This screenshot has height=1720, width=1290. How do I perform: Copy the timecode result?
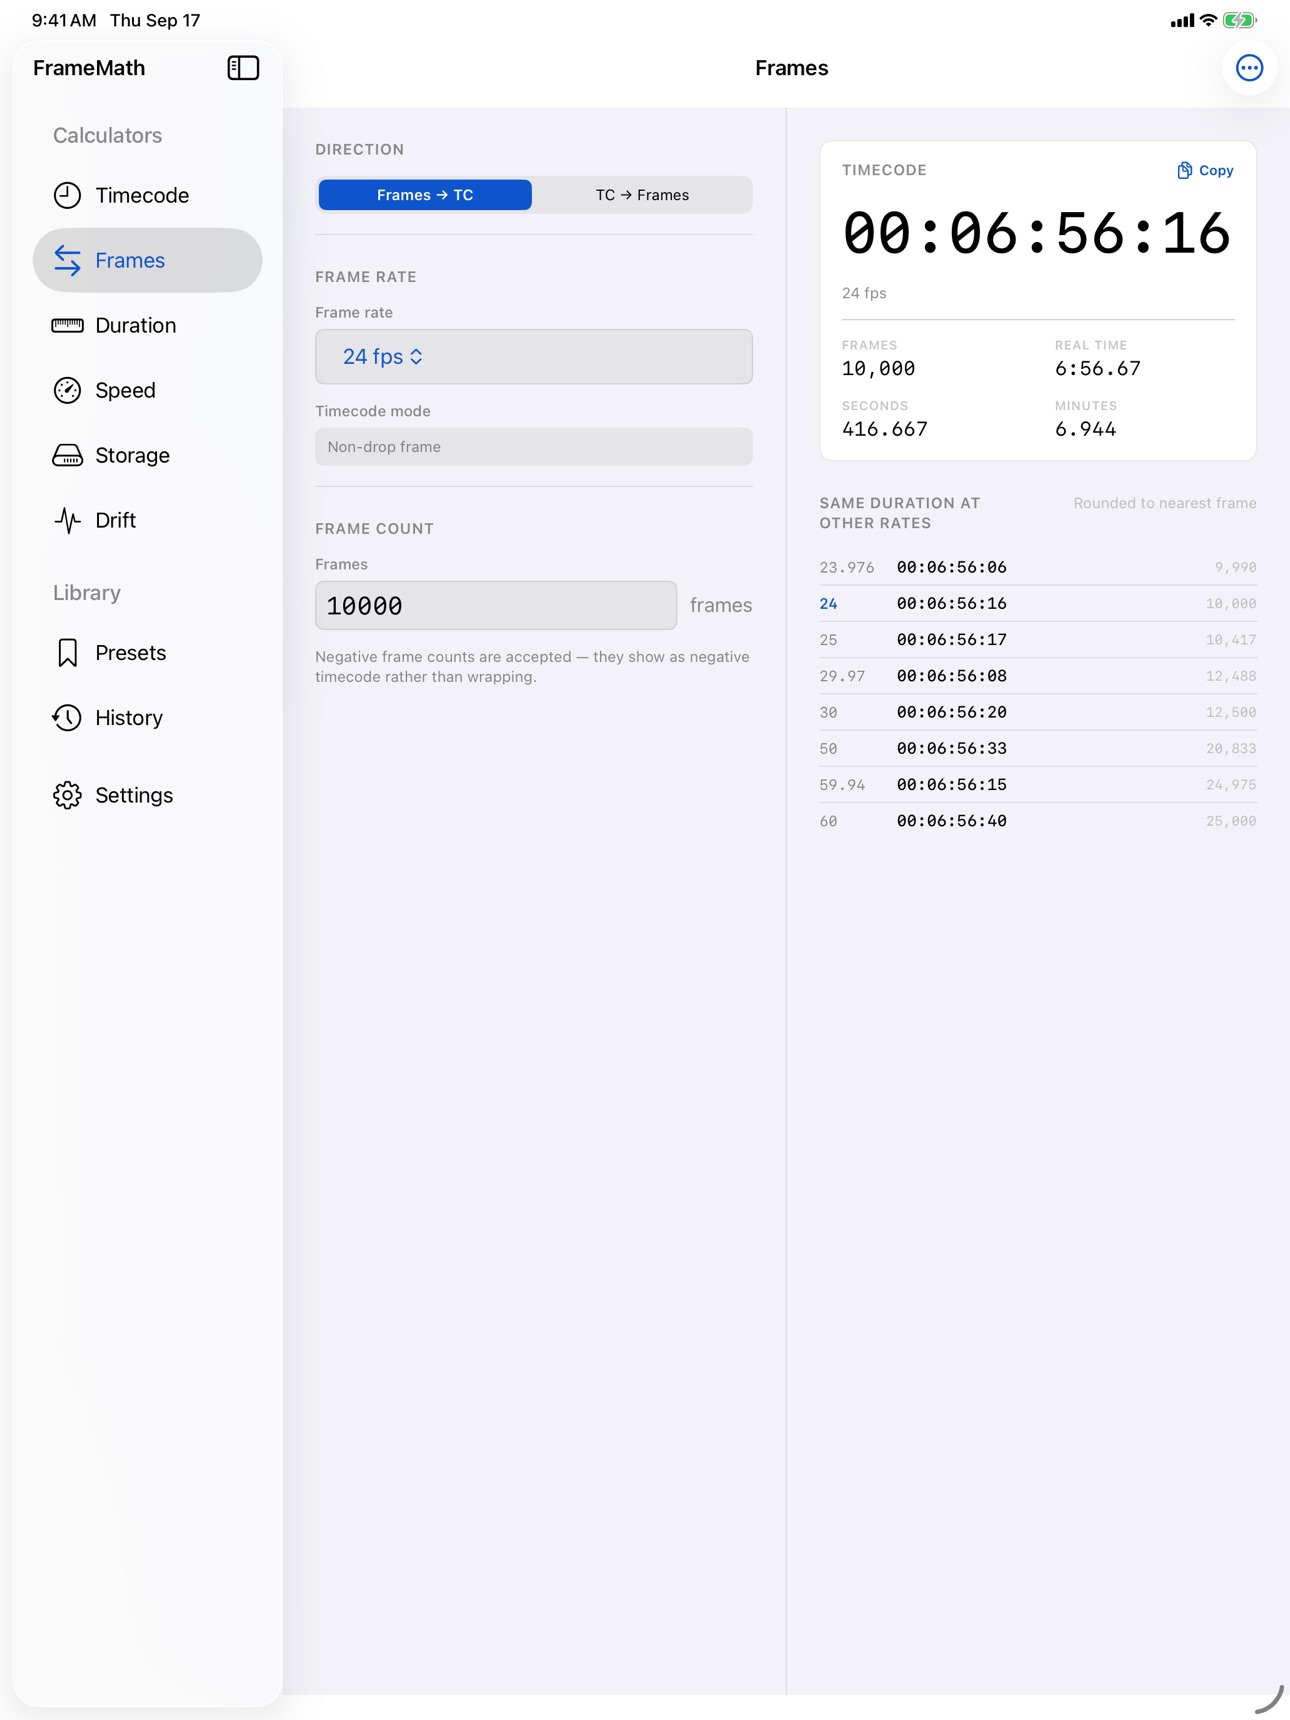1205,171
